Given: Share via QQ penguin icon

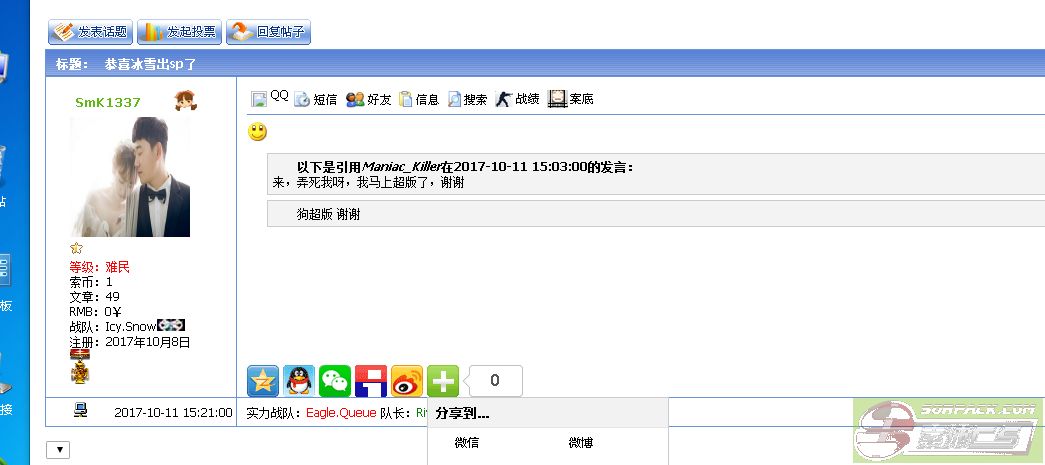Looking at the screenshot, I should (x=299, y=381).
